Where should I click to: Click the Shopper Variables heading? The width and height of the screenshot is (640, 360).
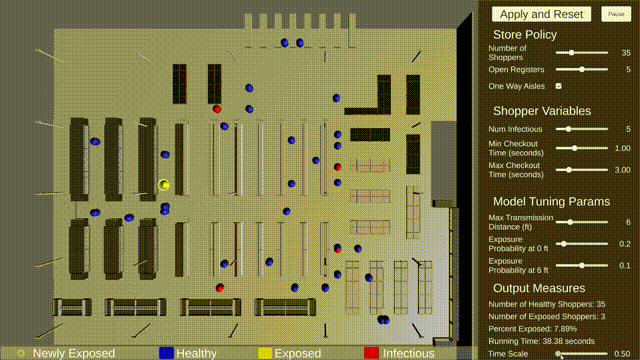542,111
